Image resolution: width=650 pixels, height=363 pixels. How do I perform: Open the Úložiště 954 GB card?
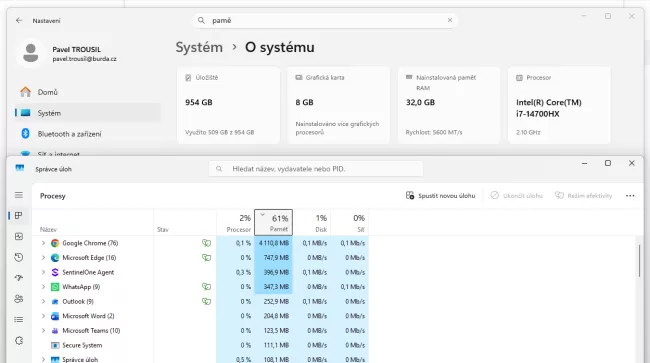tap(228, 105)
